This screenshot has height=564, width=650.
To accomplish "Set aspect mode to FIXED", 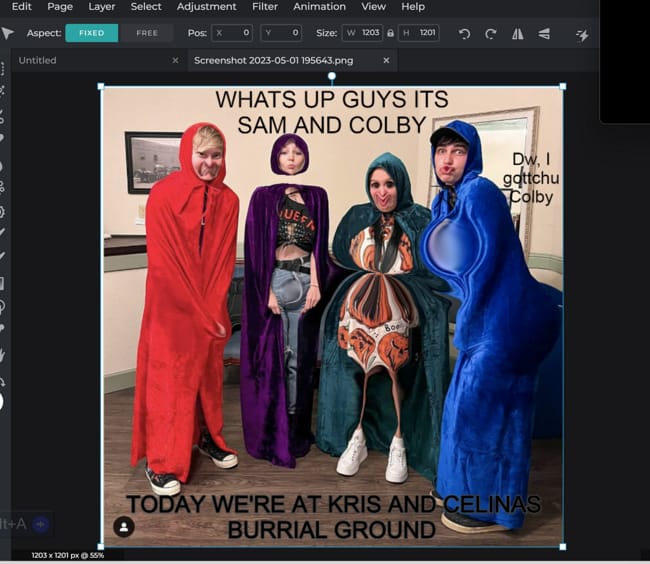I will click(91, 33).
